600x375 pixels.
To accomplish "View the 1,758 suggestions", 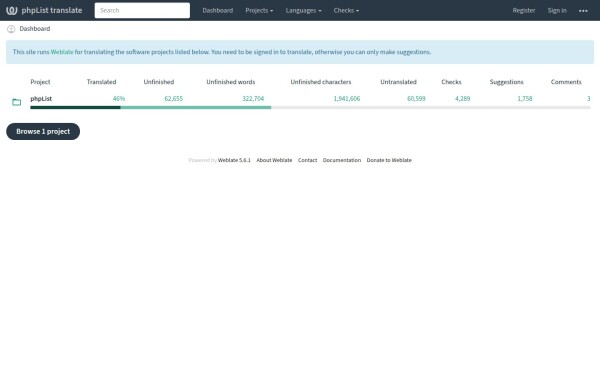I will pos(525,99).
